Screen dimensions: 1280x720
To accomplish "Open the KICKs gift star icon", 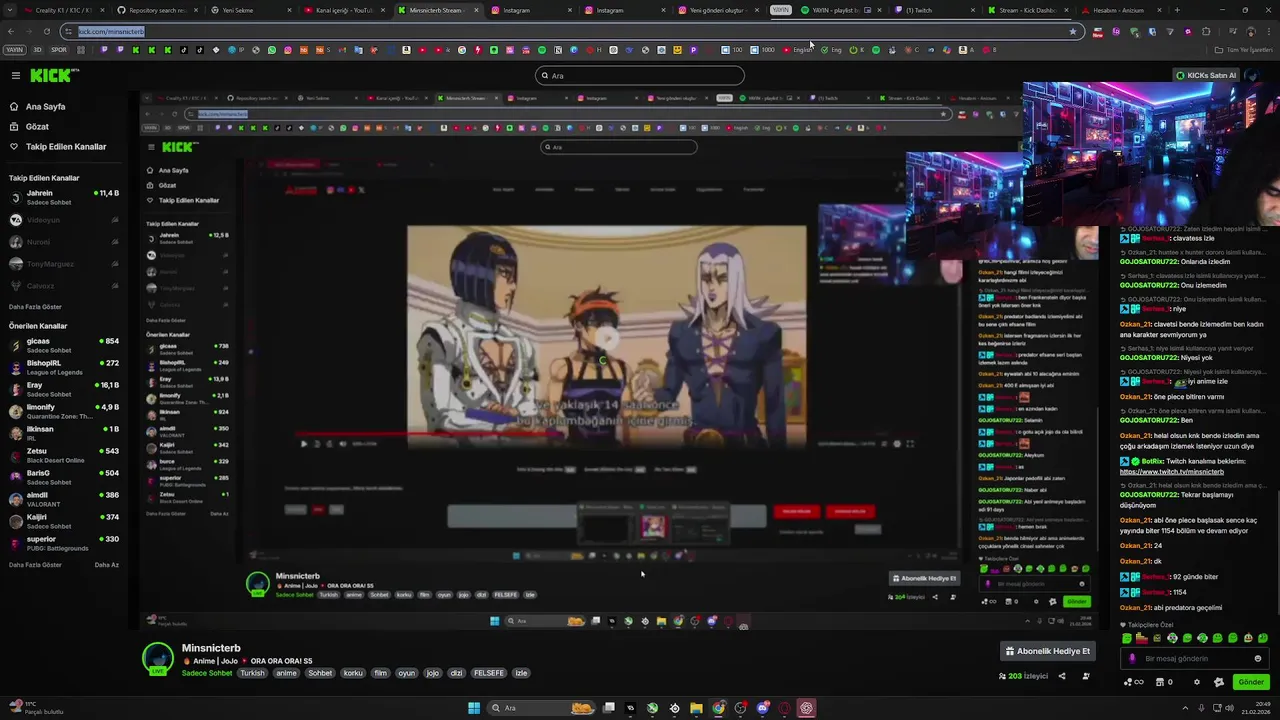I will click(x=1218, y=682).
